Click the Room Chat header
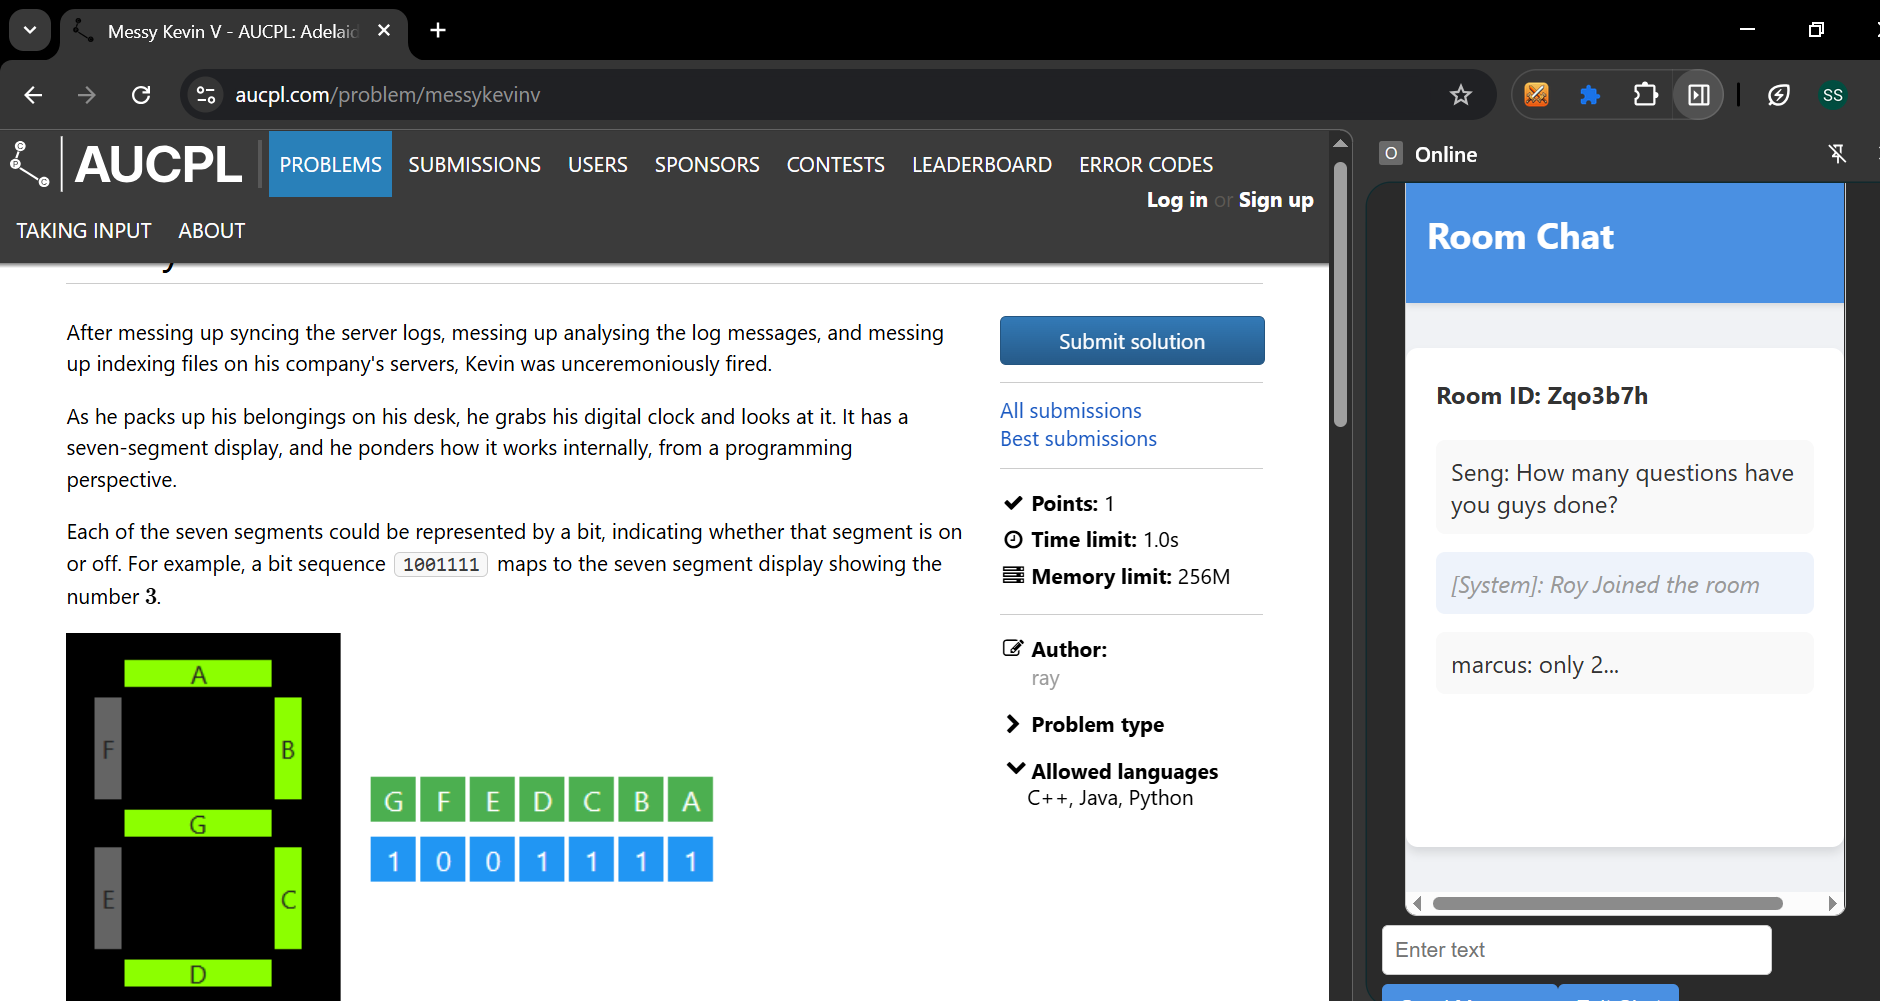Viewport: 1880px width, 1001px height. click(x=1520, y=237)
